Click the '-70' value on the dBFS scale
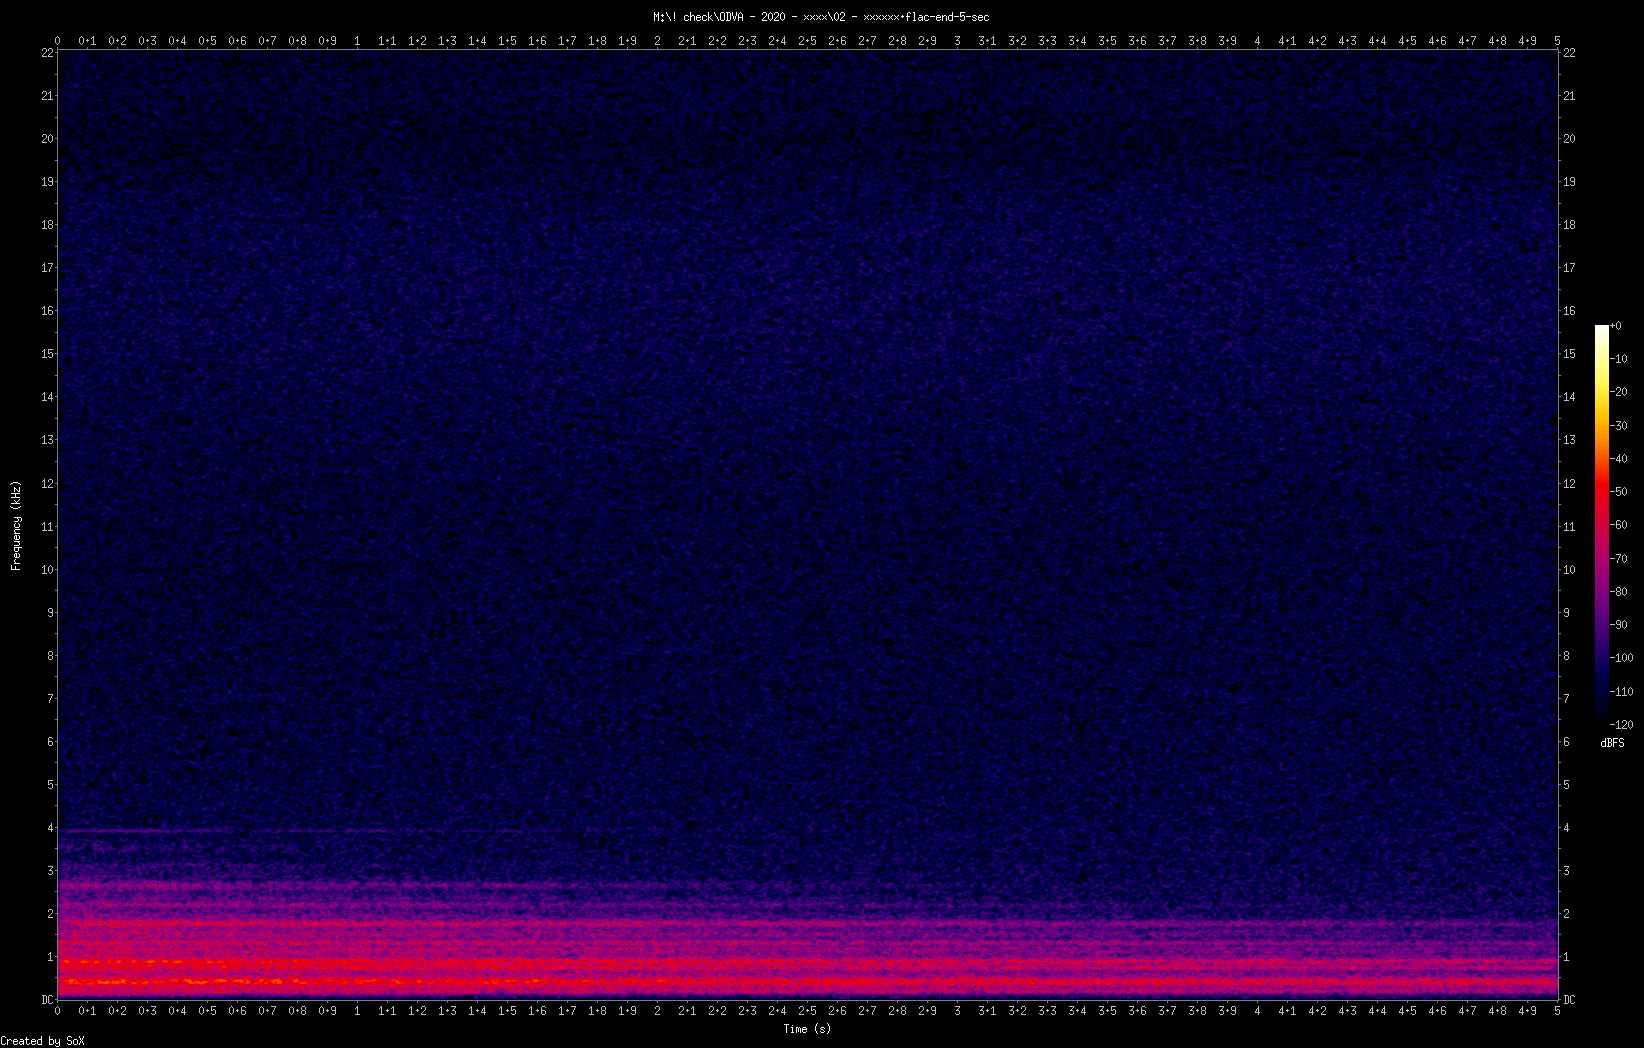1644x1048 pixels. click(1619, 559)
